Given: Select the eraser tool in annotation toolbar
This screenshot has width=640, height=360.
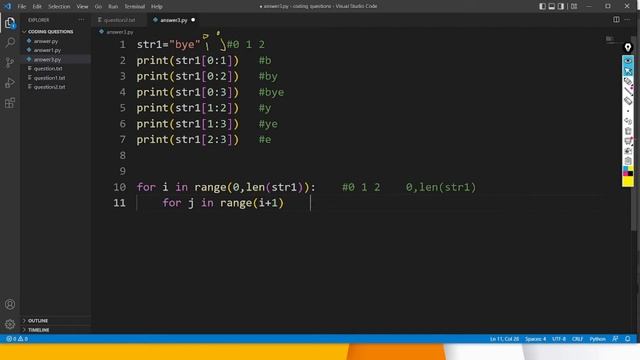Looking at the screenshot, I should coord(628,101).
